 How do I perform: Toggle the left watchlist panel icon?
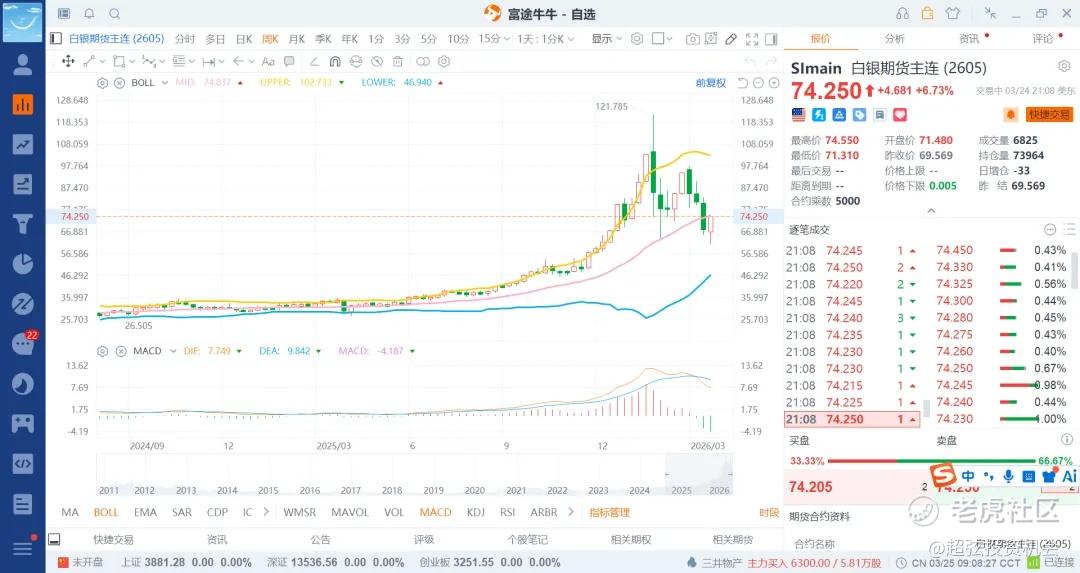point(56,39)
